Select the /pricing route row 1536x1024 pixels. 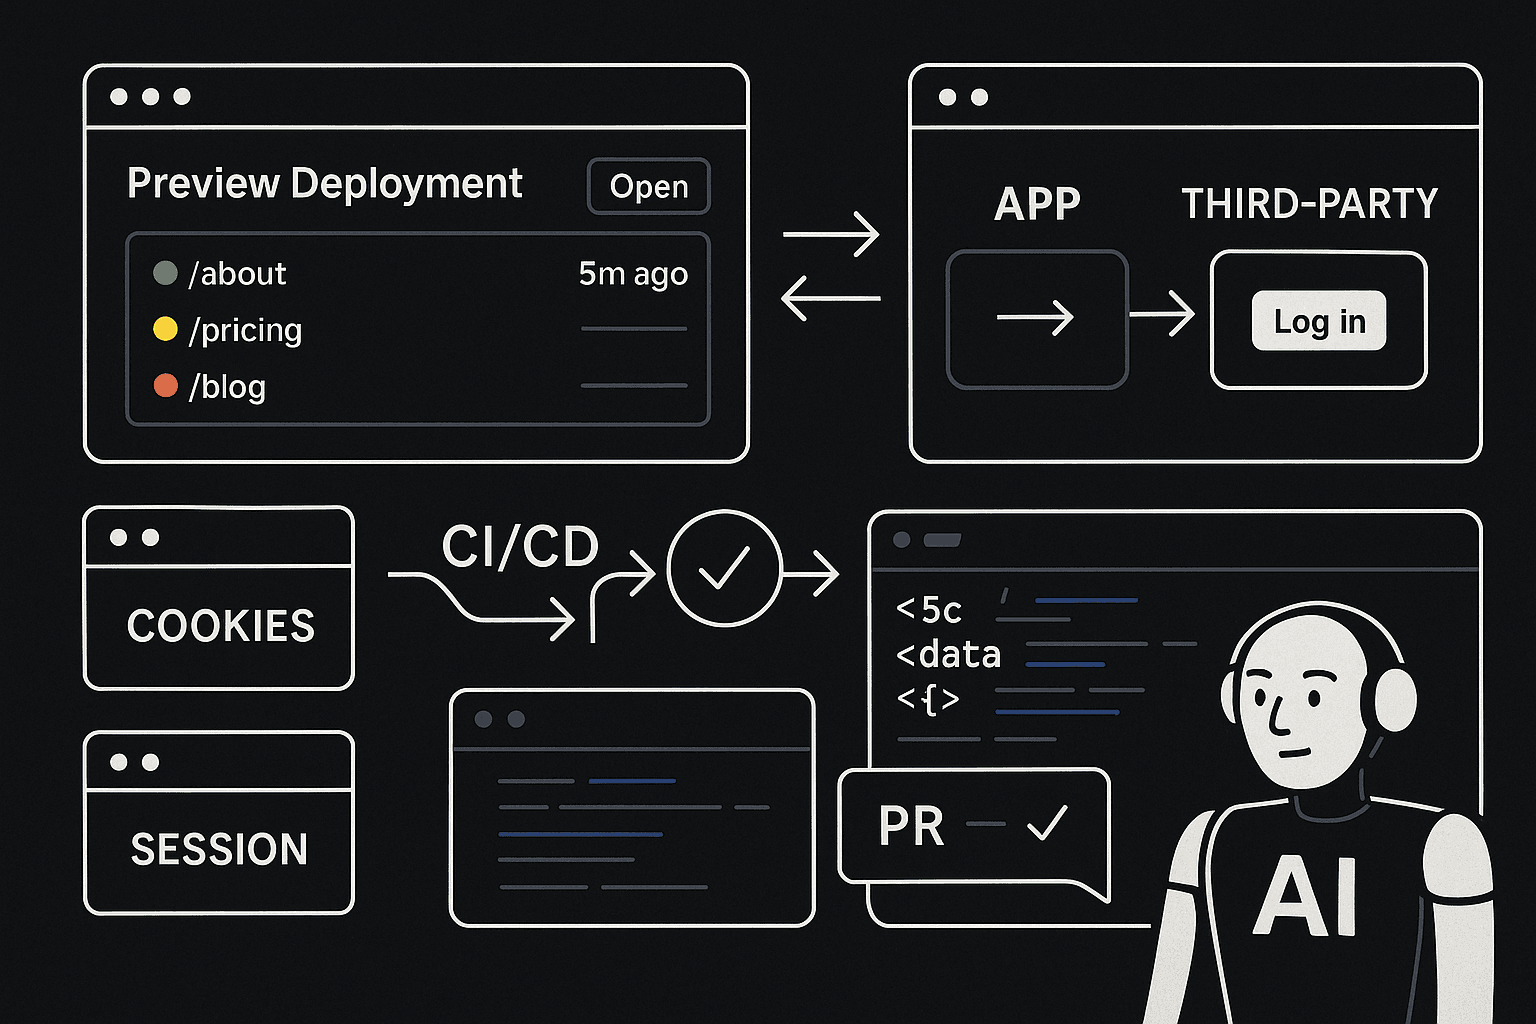[420, 329]
